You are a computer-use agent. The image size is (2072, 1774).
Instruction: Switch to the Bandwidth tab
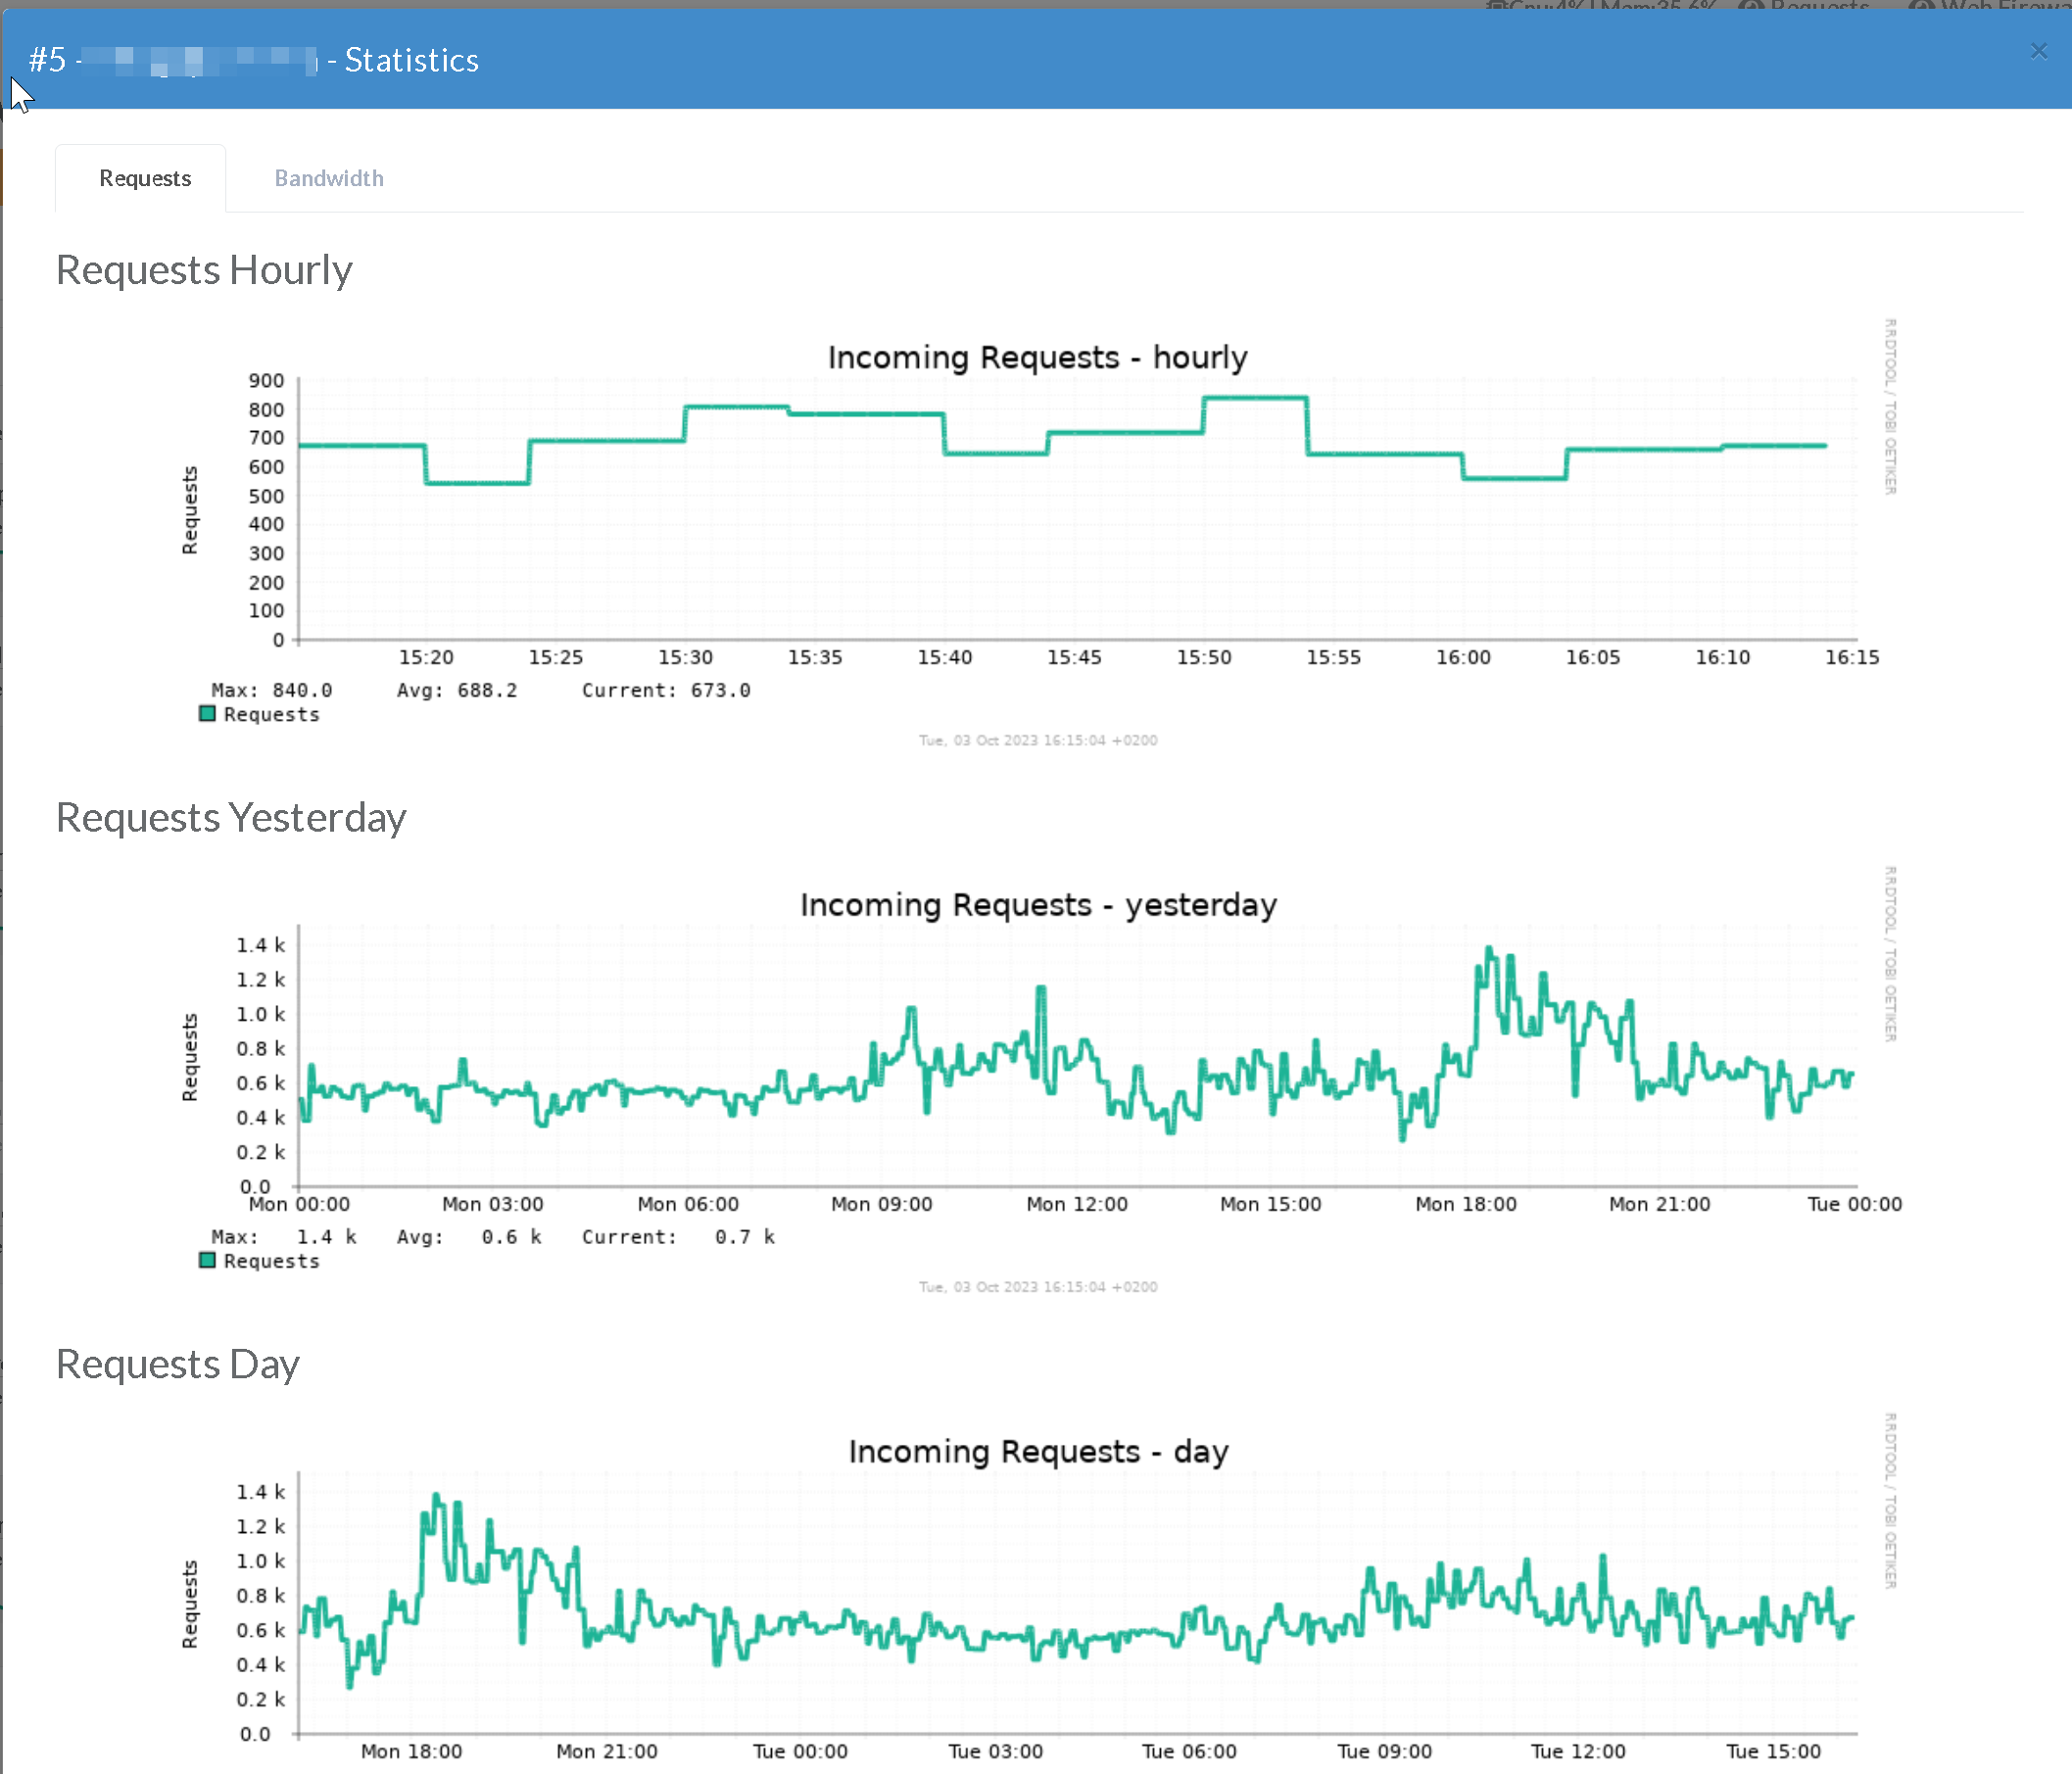click(328, 178)
